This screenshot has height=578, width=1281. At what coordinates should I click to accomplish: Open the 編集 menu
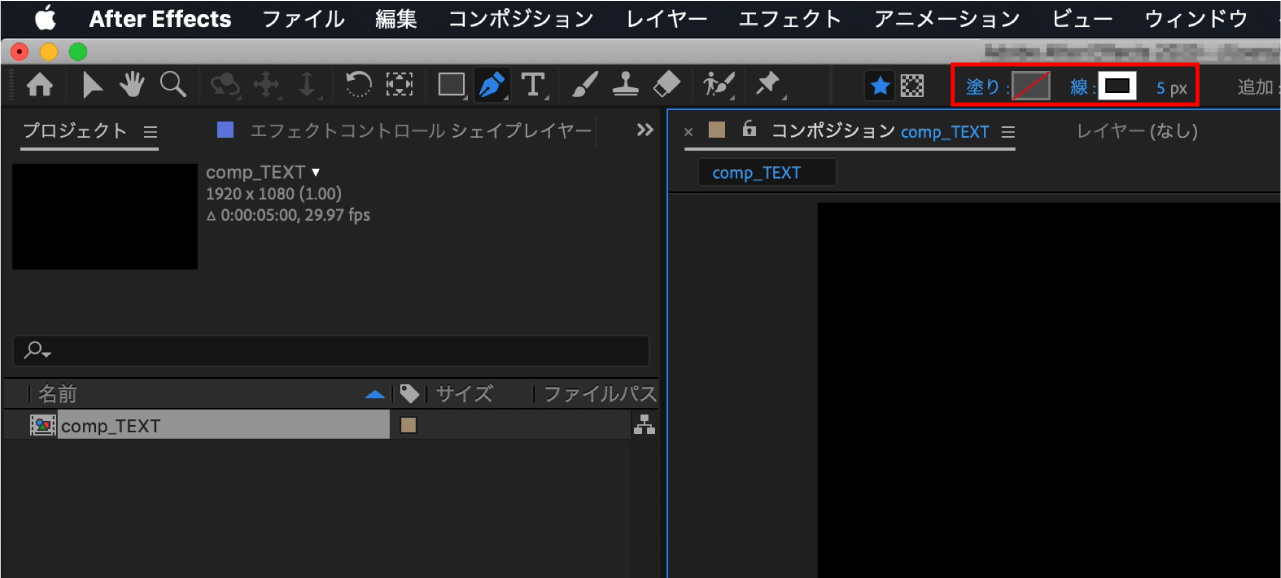pyautogui.click(x=396, y=19)
